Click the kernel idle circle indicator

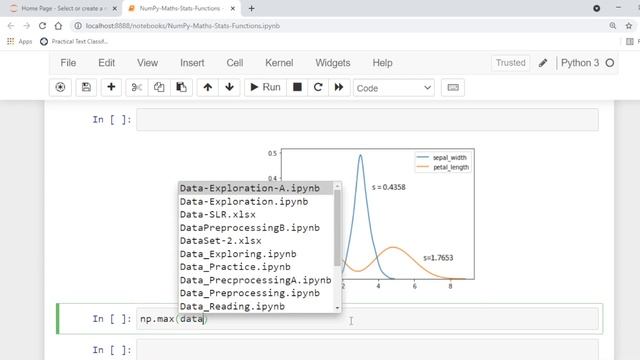click(610, 63)
